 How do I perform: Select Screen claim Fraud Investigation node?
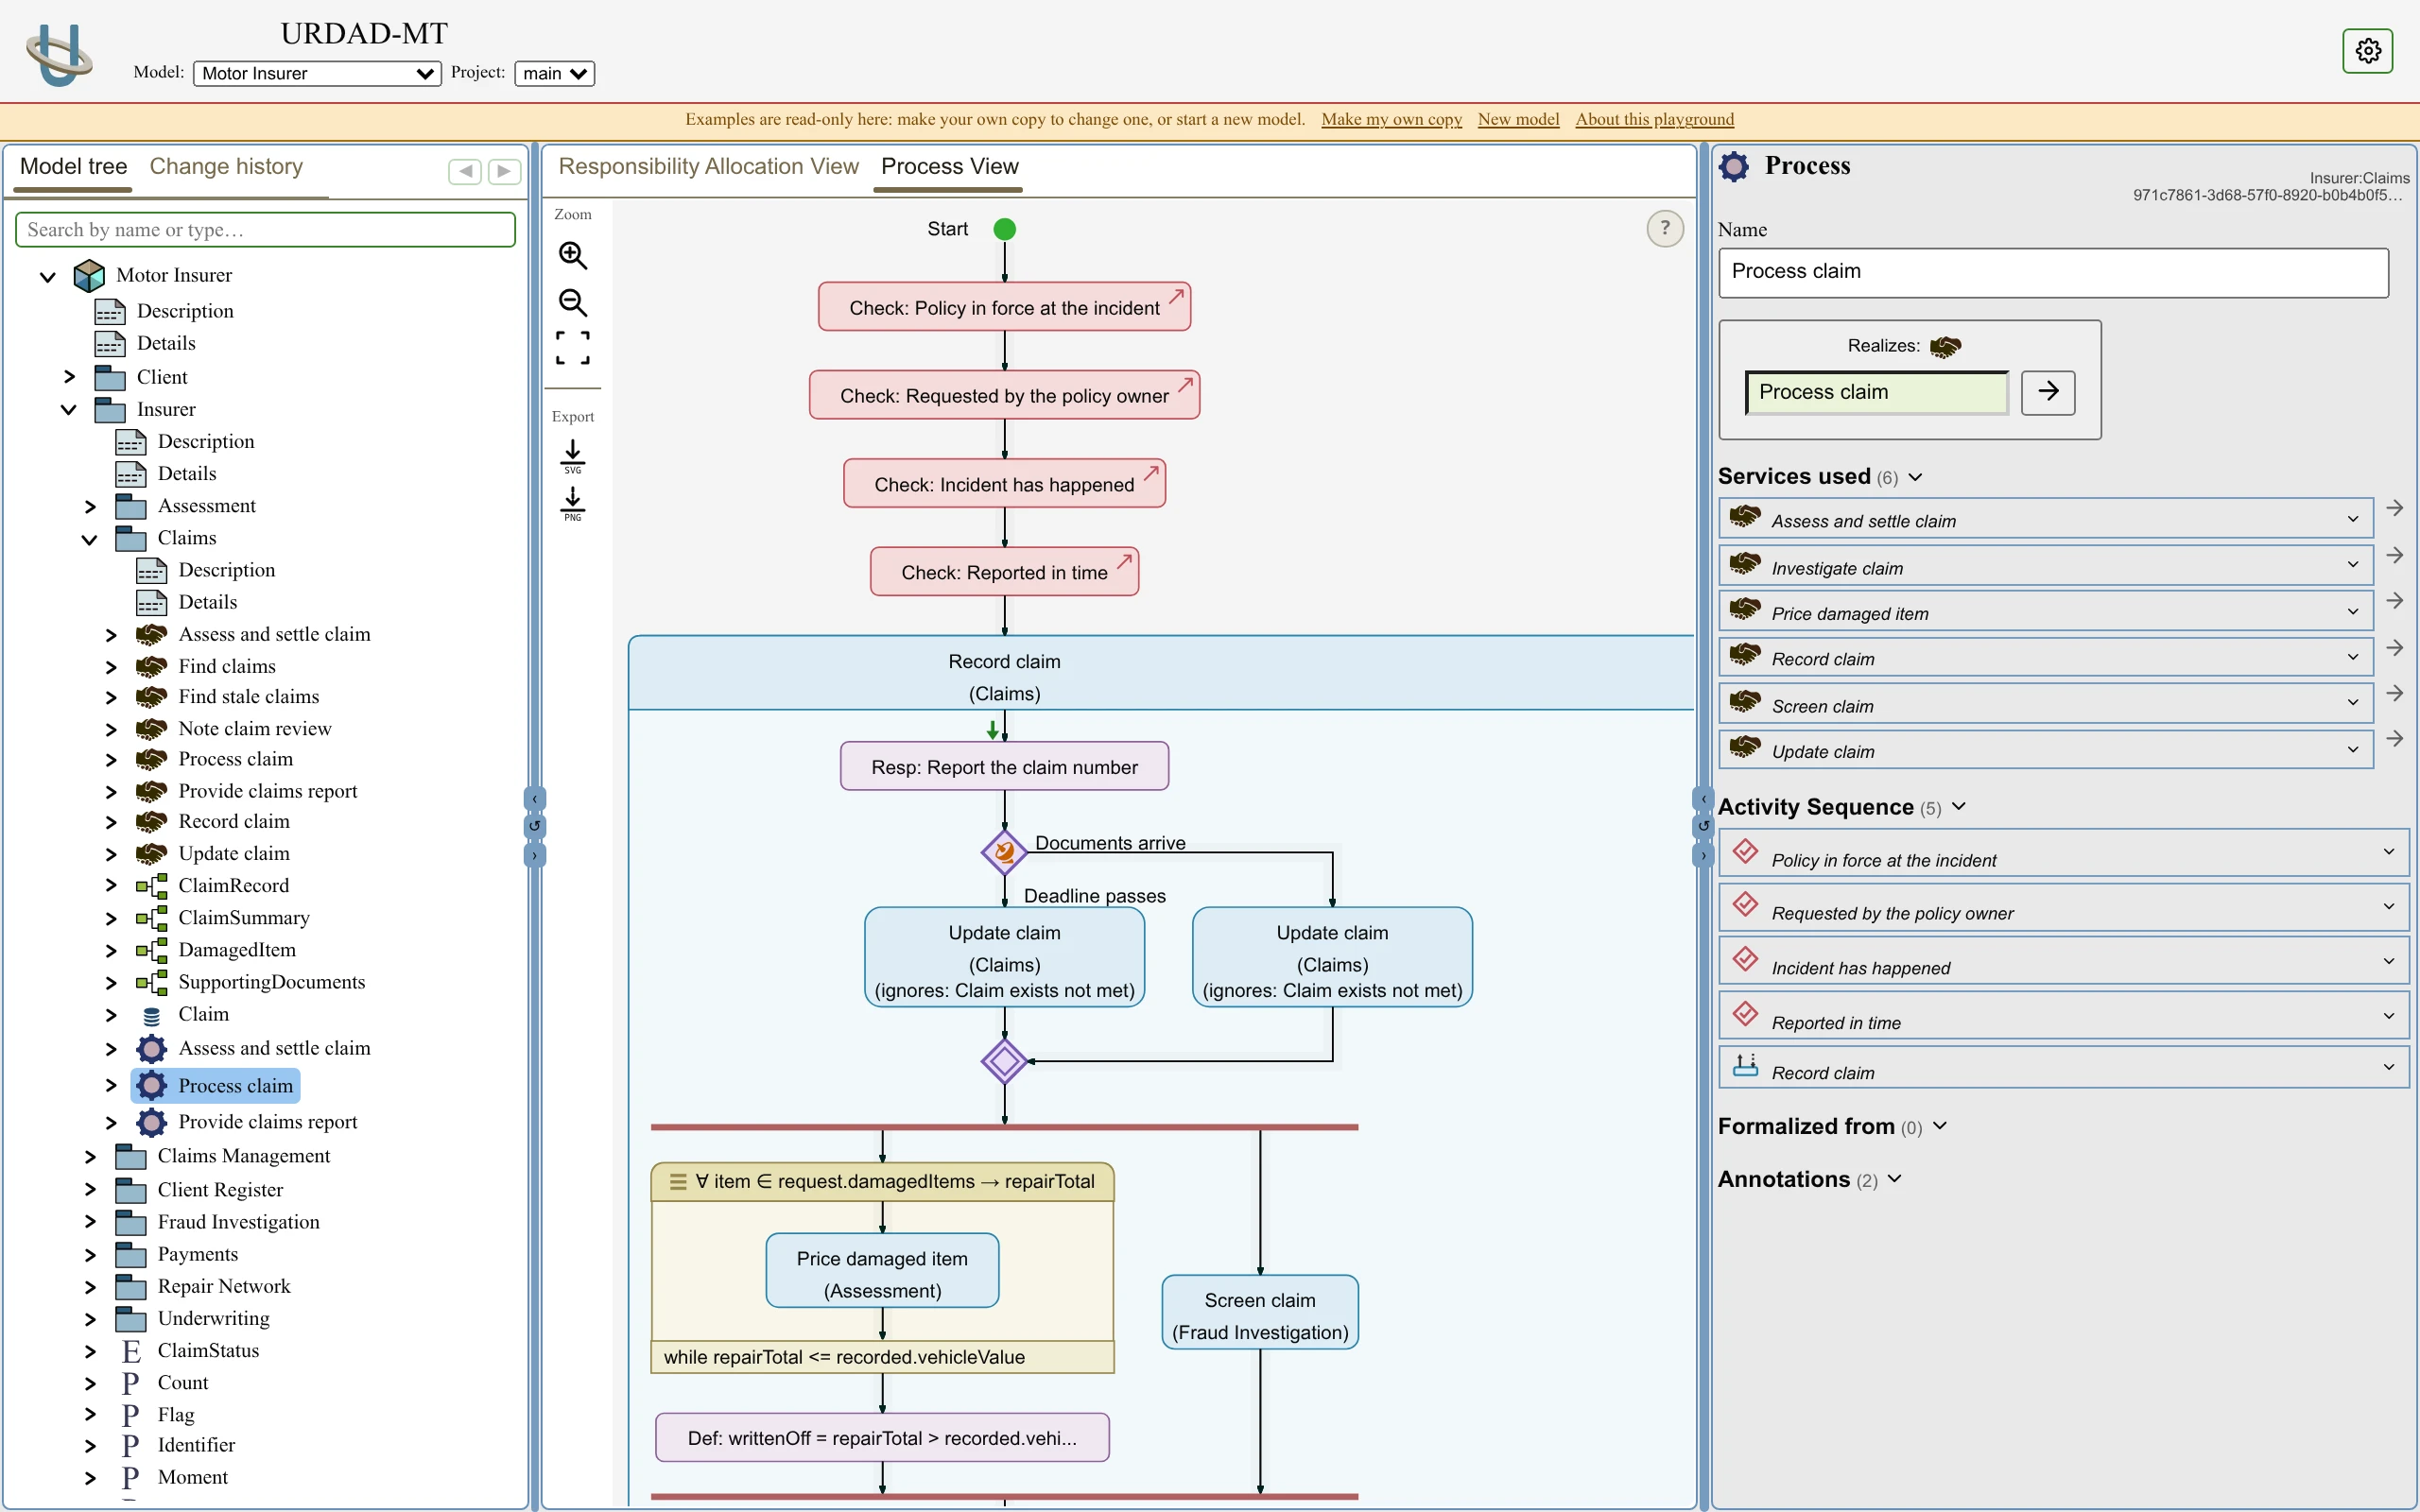[1260, 1313]
